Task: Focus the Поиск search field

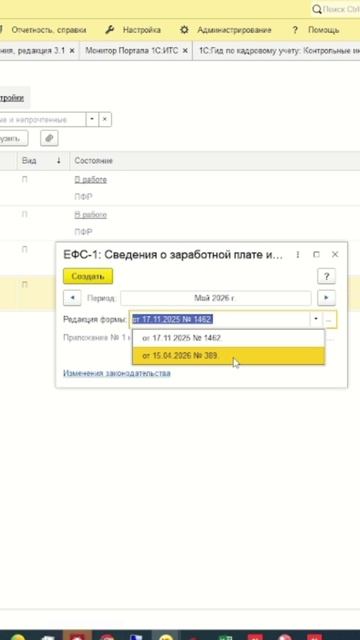Action: pos(341,9)
